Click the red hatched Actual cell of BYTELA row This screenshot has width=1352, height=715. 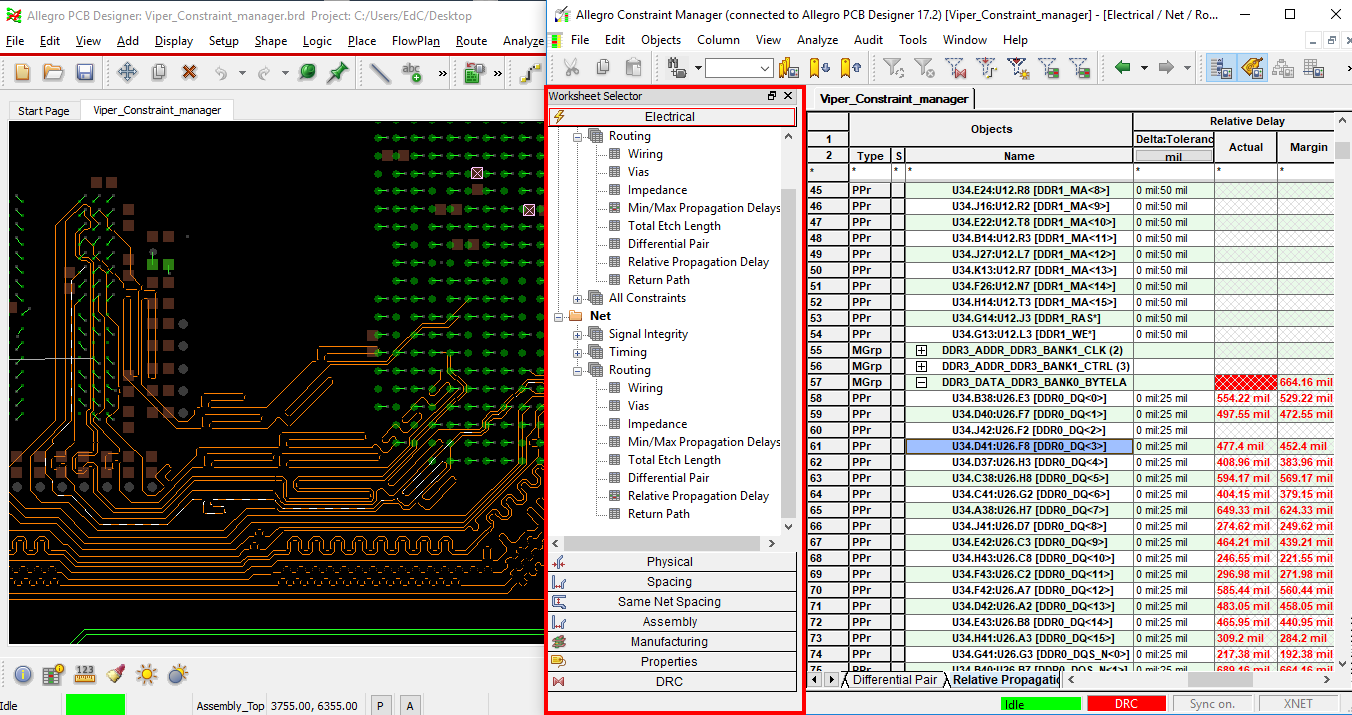point(1246,382)
